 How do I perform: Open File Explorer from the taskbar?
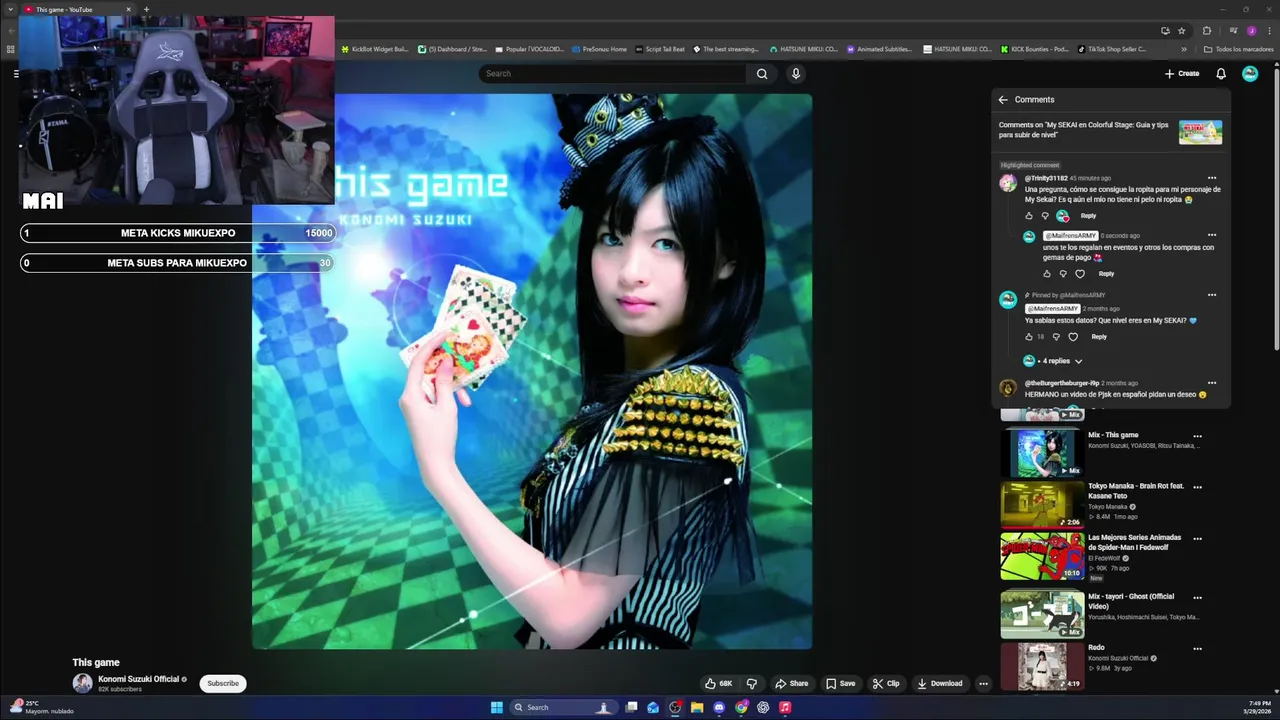click(x=697, y=708)
